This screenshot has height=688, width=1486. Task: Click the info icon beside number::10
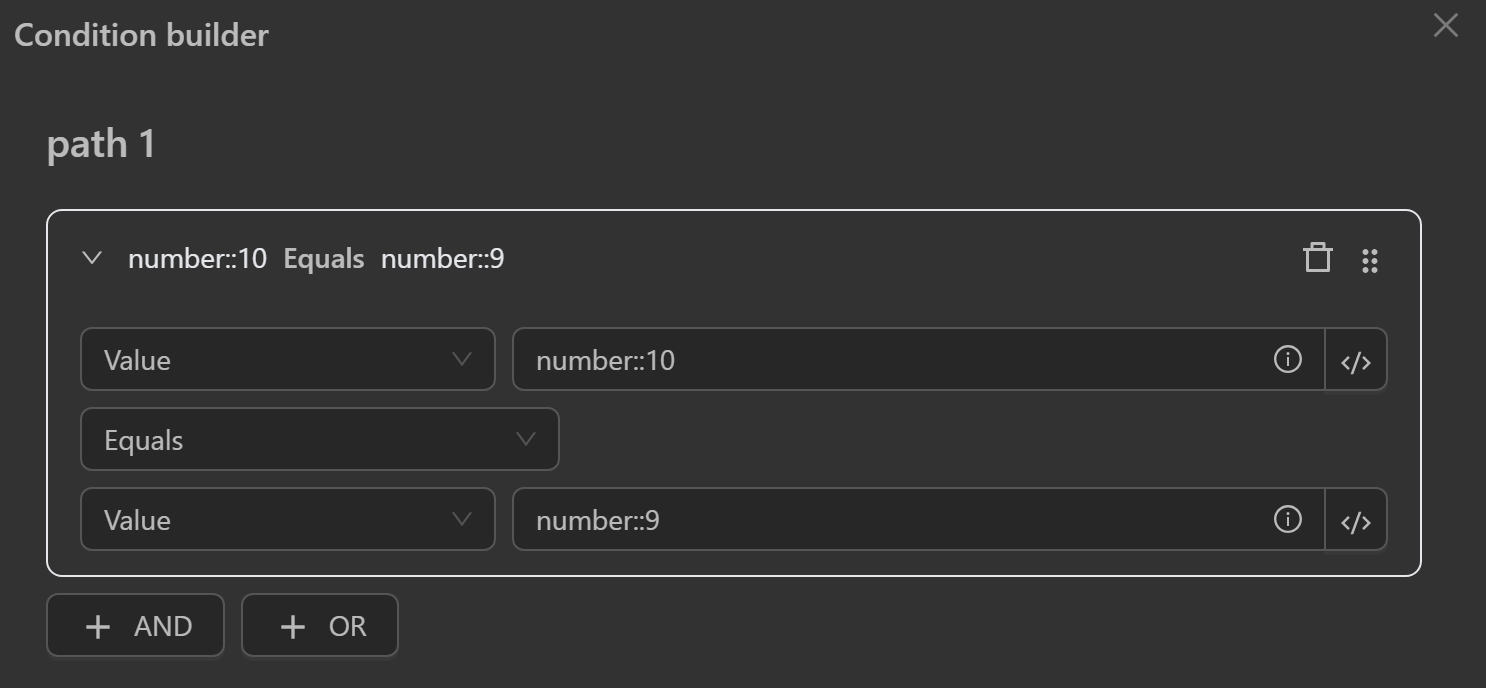tap(1288, 360)
